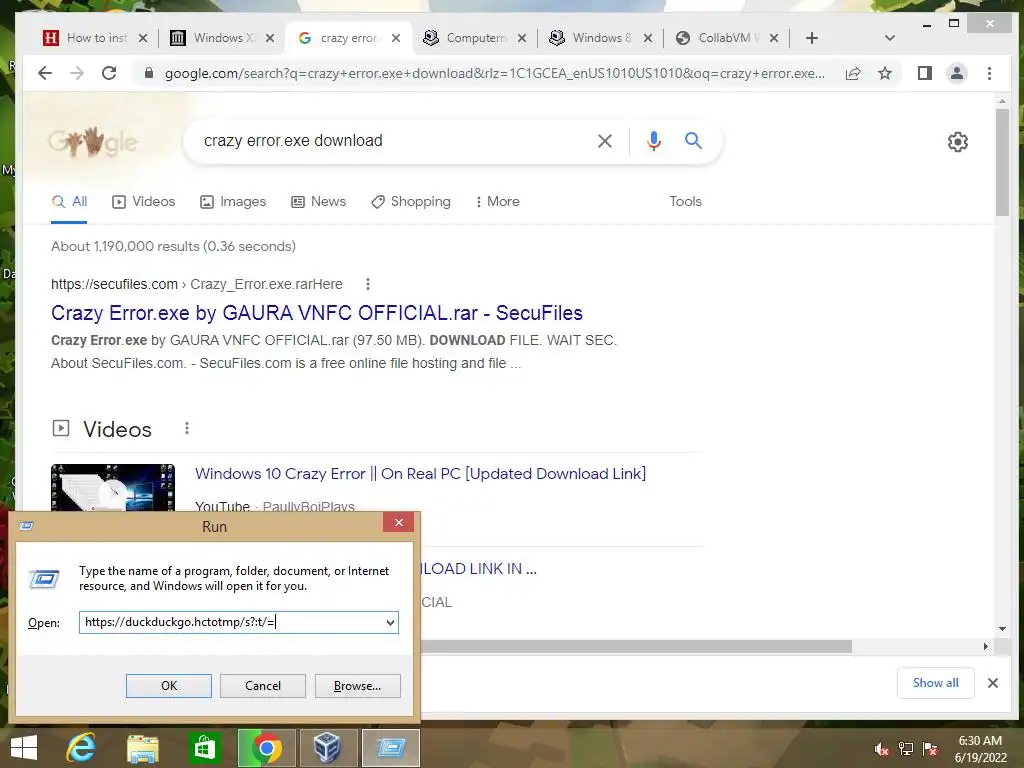Open Windows 10 Crazy Error video link

[421, 474]
